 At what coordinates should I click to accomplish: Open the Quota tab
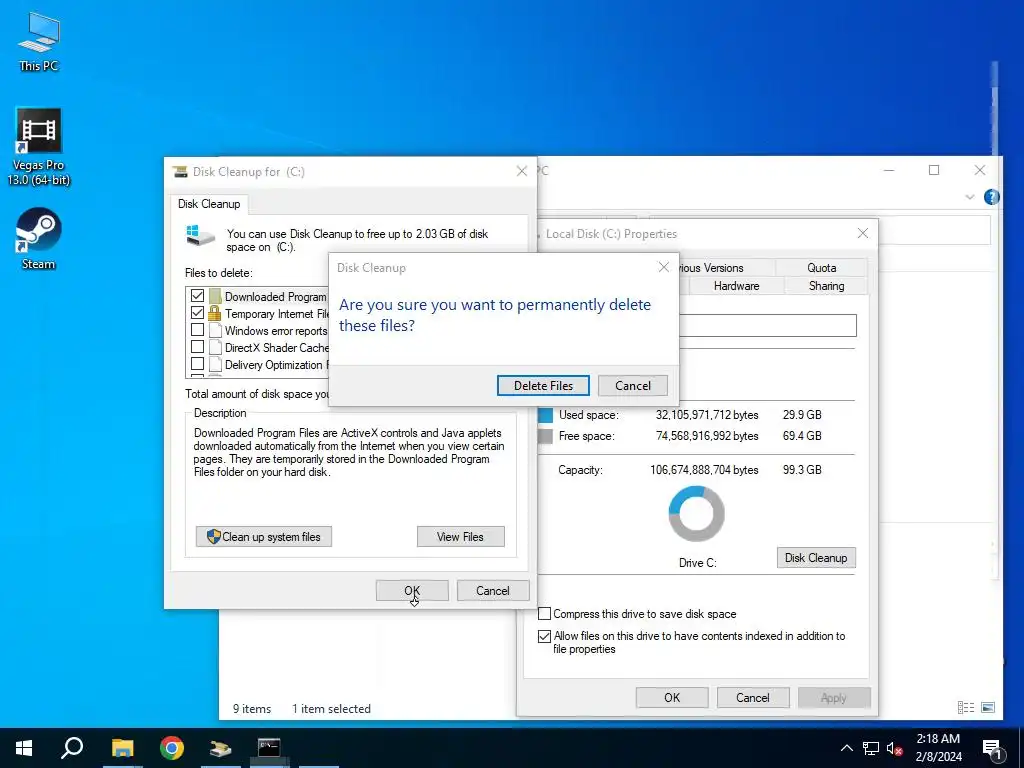tap(821, 268)
